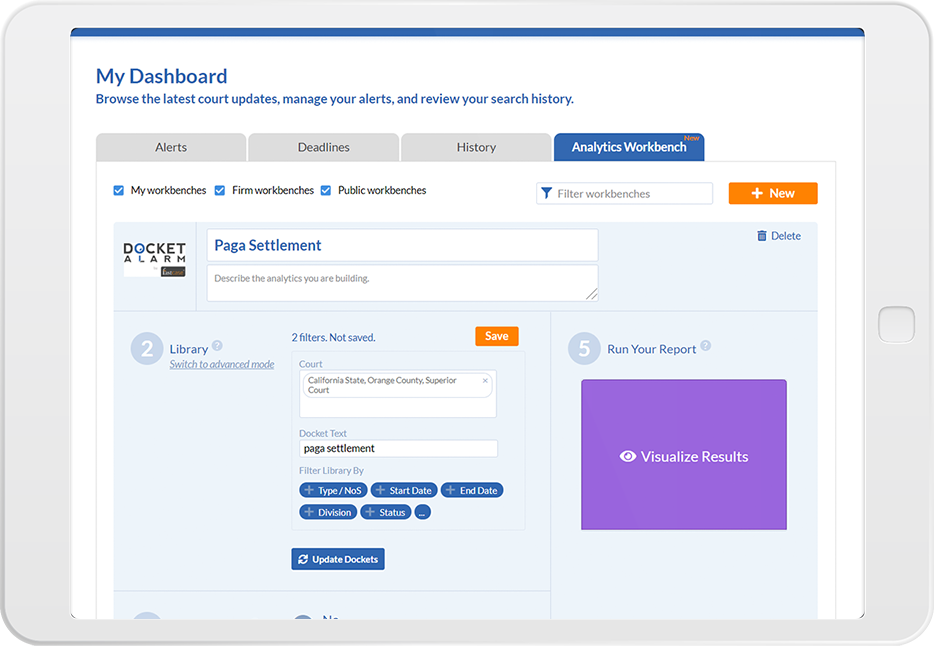Add a Start Date filter
The width and height of the screenshot is (934, 646).
click(404, 490)
